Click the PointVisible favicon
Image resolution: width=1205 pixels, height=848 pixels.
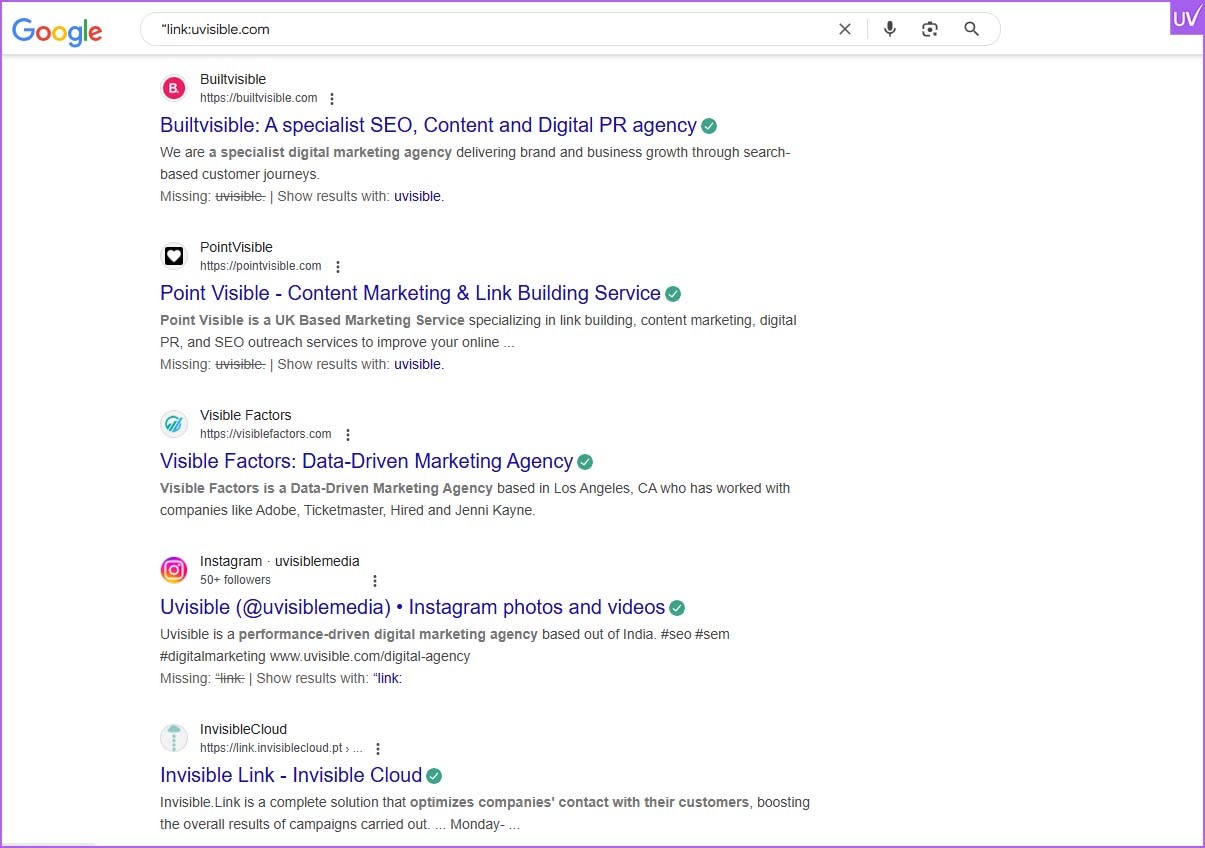point(174,256)
